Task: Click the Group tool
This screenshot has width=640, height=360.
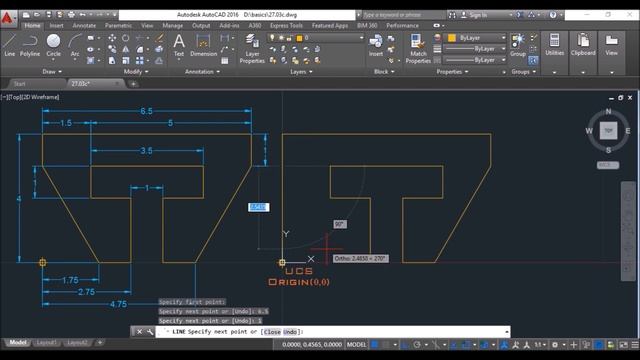Action: point(518,45)
